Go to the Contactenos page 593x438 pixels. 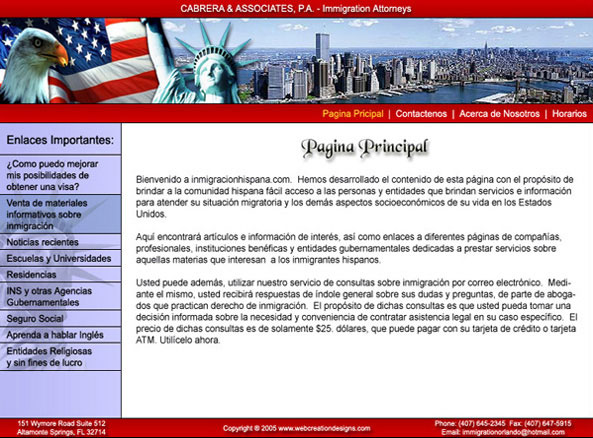pos(421,114)
